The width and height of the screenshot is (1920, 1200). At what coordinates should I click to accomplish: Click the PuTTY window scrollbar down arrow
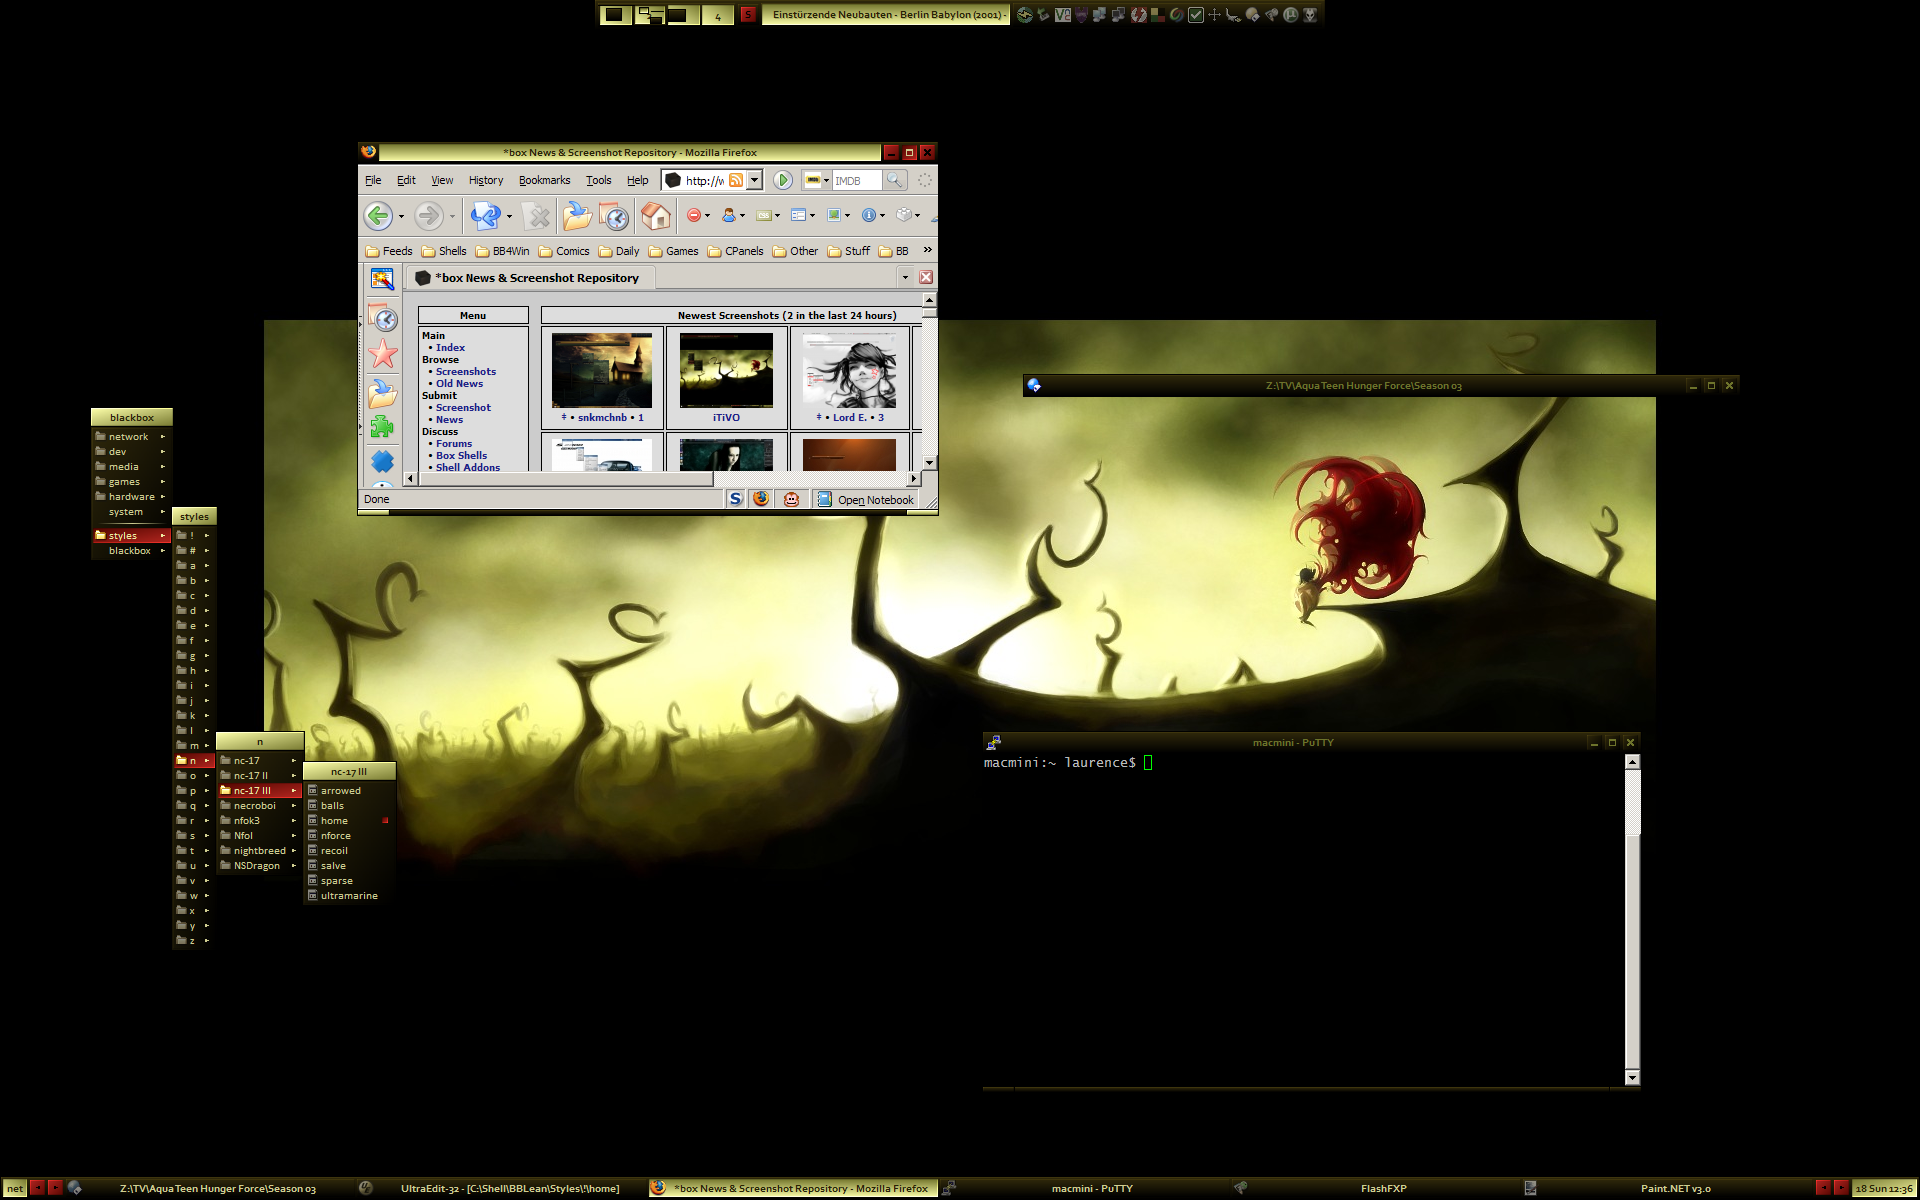click(1632, 1077)
